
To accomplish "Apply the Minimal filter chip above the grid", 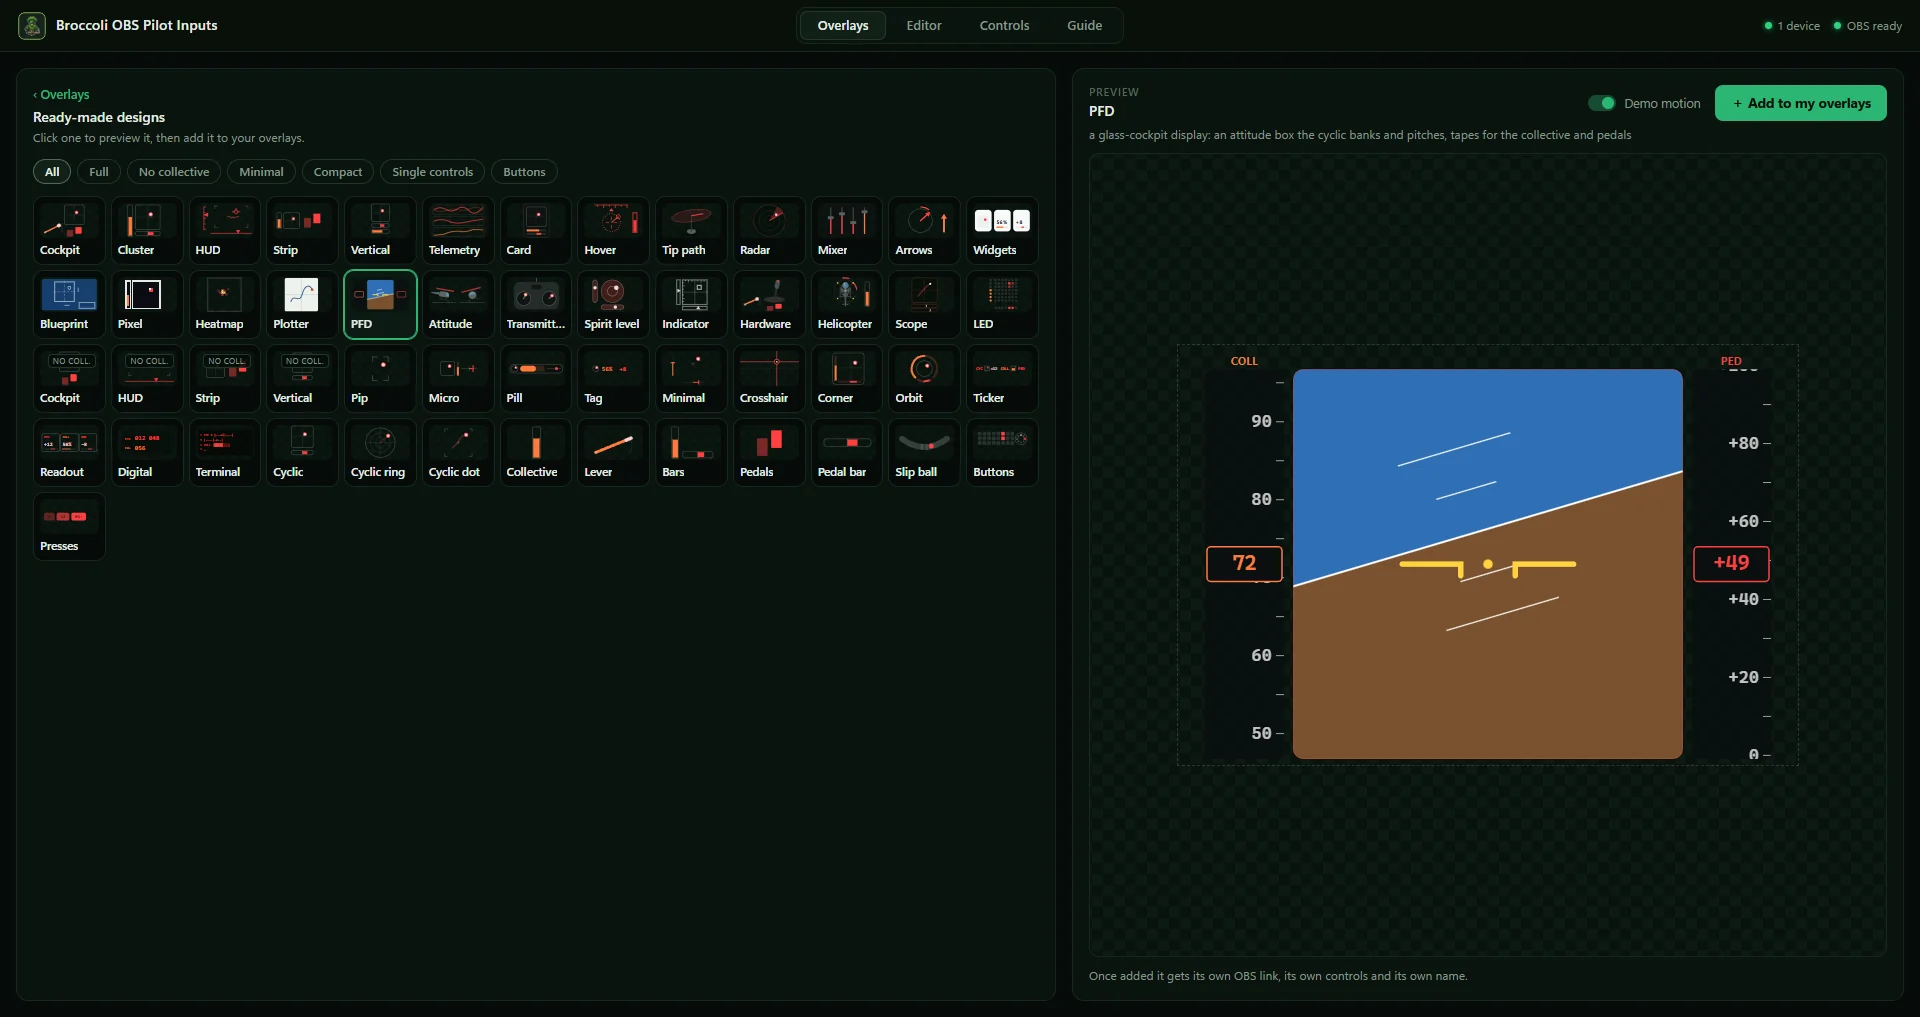I will click(x=261, y=172).
